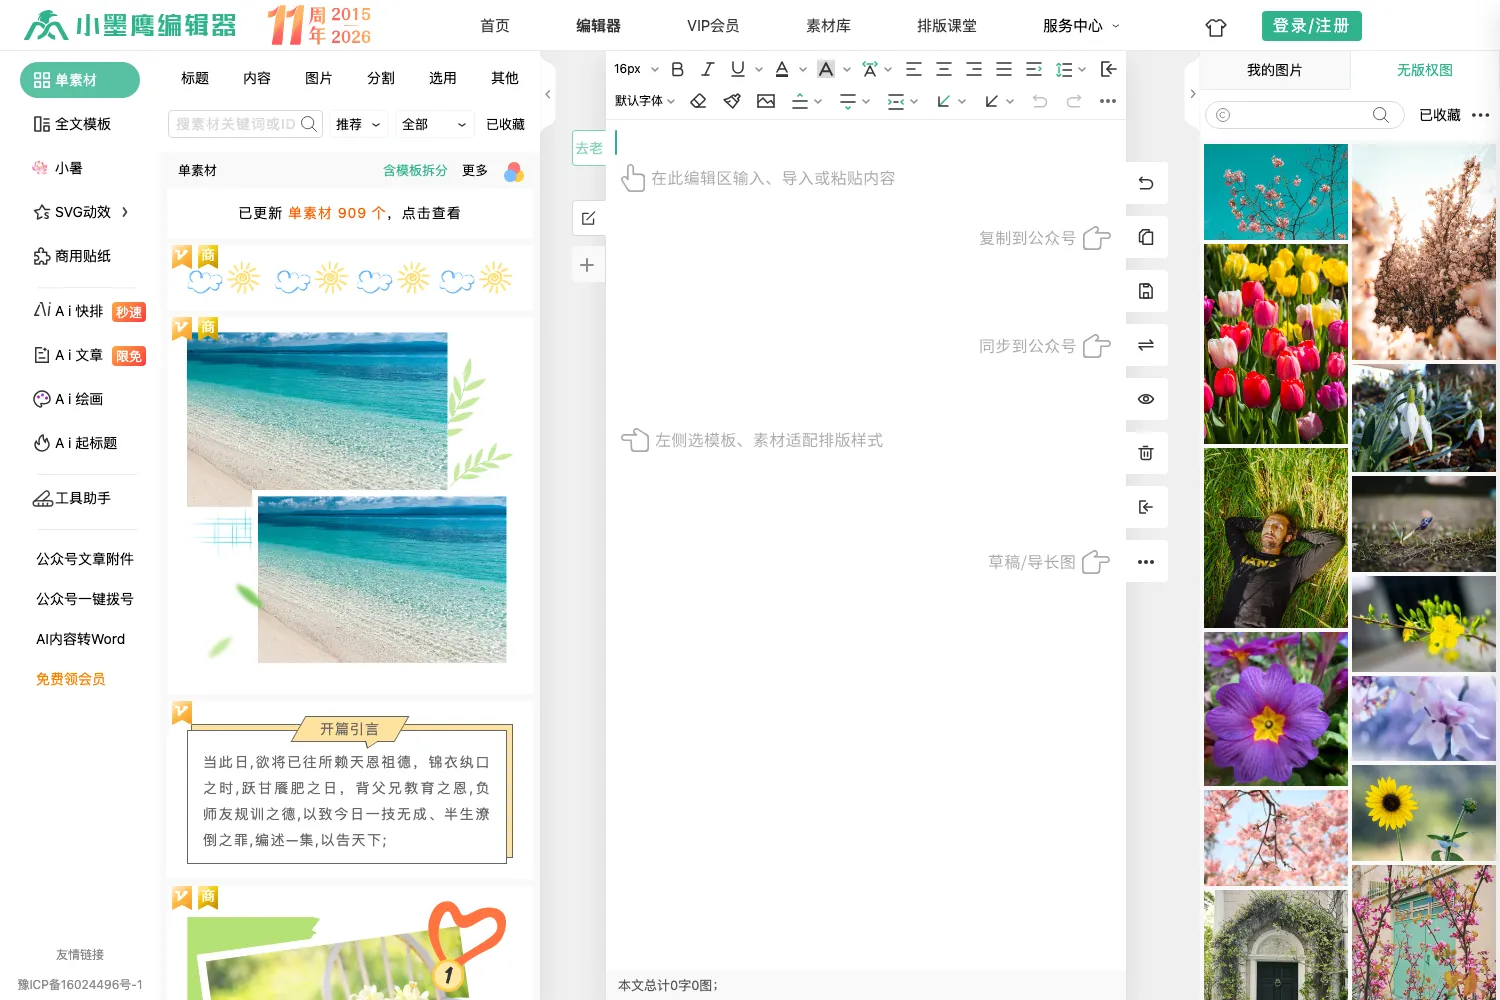Click the trash clear-content icon
Screen dimensions: 1500x1000
(x=1146, y=453)
